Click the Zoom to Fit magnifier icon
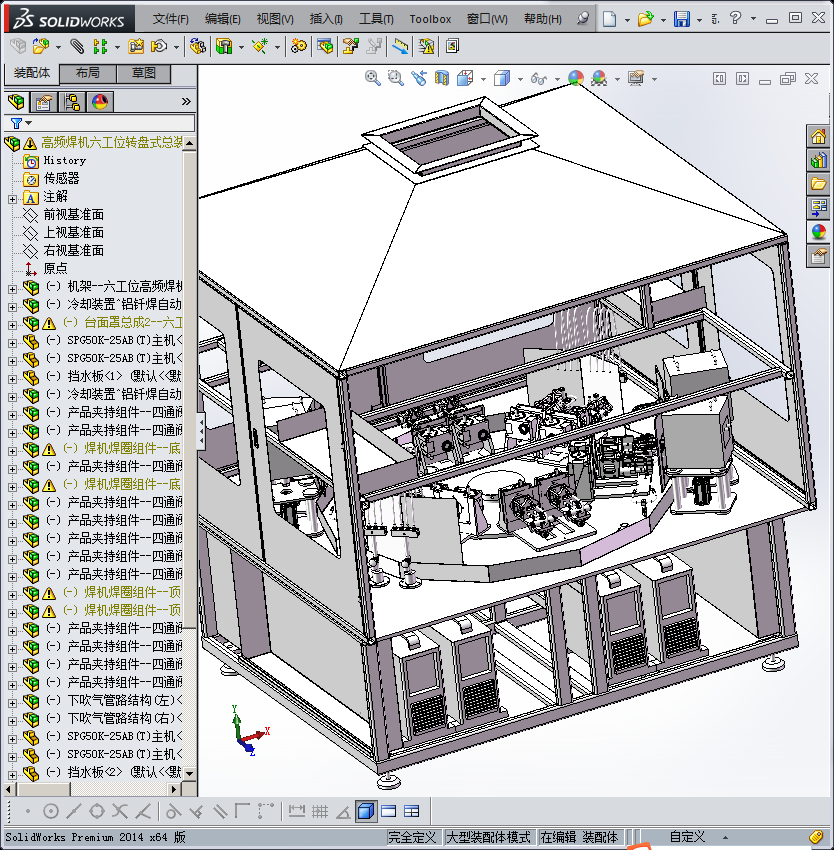 373,78
